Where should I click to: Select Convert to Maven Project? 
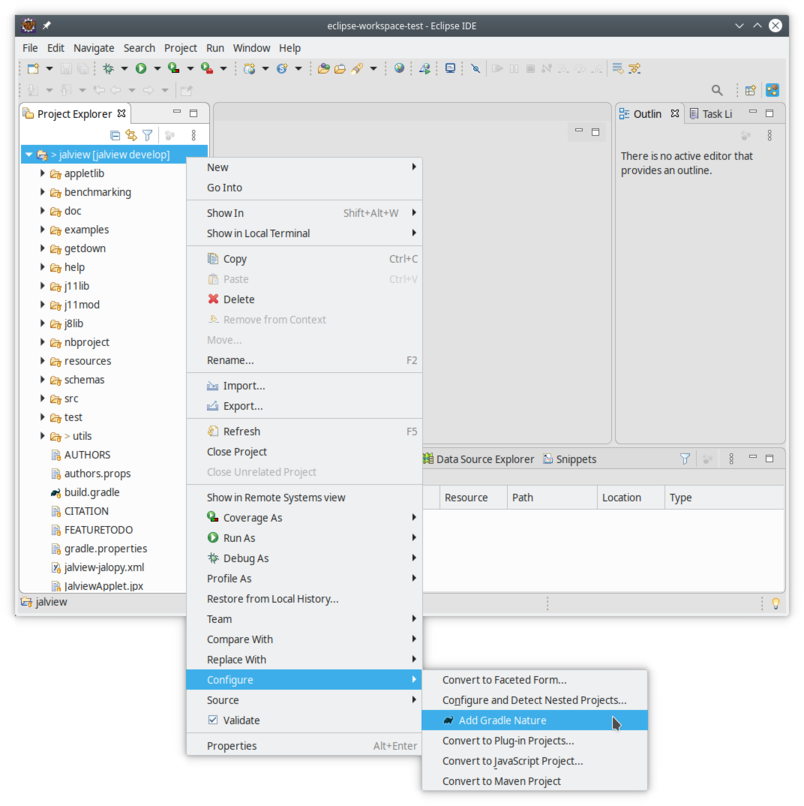coord(534,781)
